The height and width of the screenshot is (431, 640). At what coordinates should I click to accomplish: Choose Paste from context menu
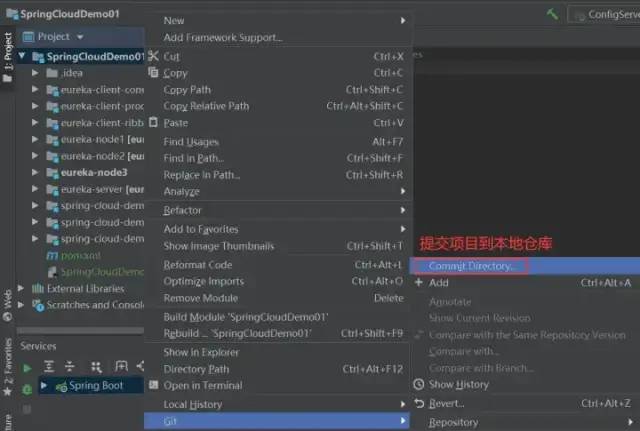[279, 123]
